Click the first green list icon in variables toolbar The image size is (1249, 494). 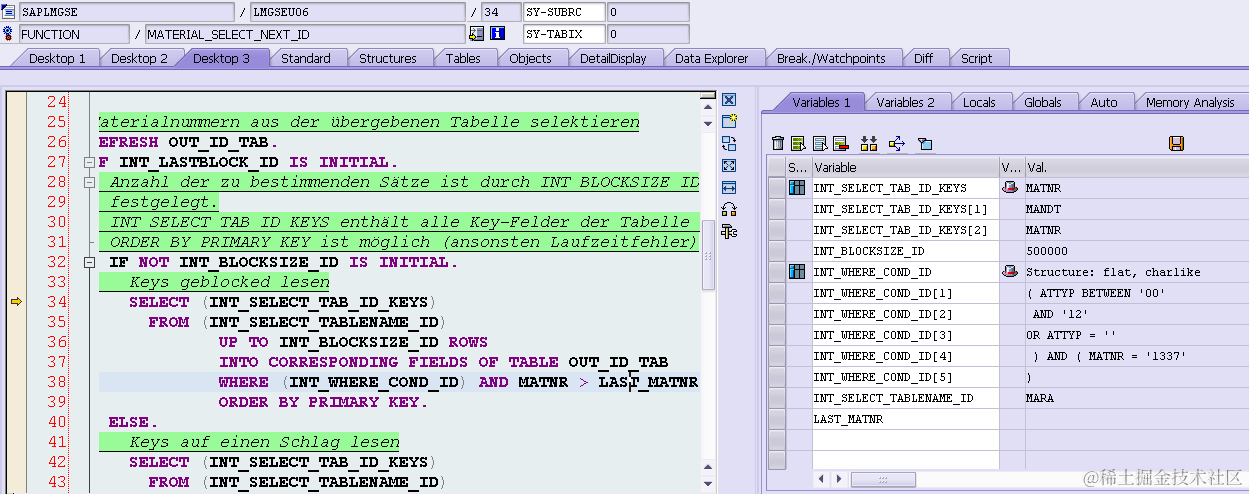pos(798,144)
